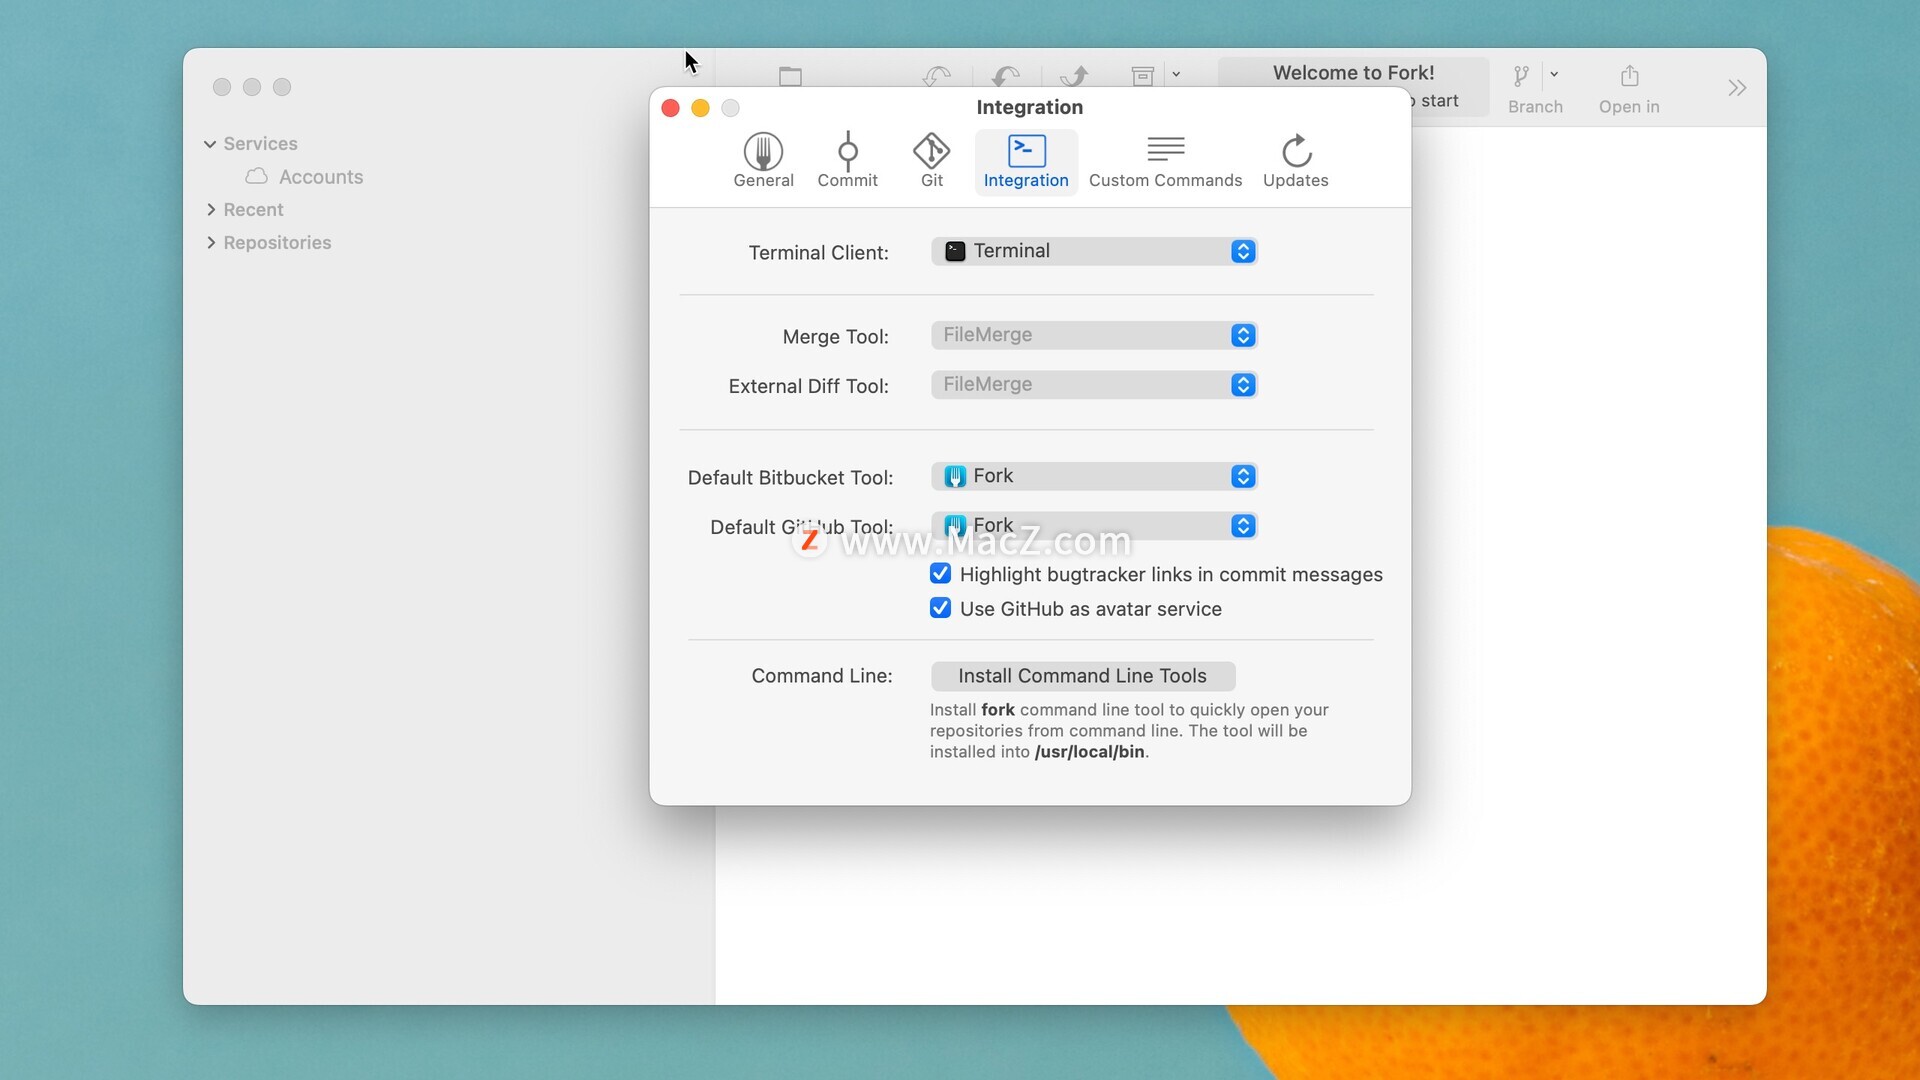Click the Branch toolbar icon
Screen dimensions: 1920x1080
(x=1521, y=76)
